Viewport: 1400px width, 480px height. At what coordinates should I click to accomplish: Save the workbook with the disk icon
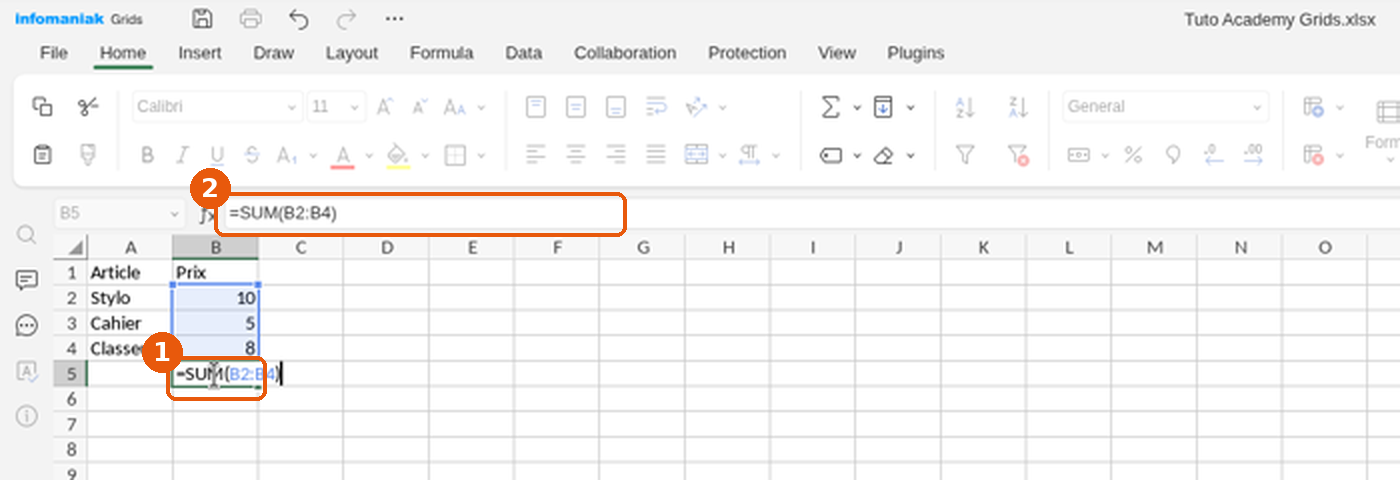pyautogui.click(x=202, y=18)
